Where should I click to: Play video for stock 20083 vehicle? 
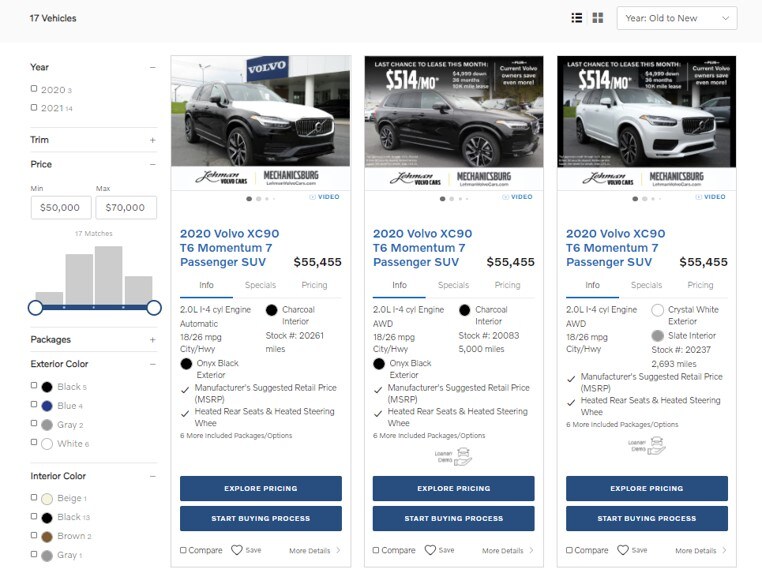coord(518,197)
